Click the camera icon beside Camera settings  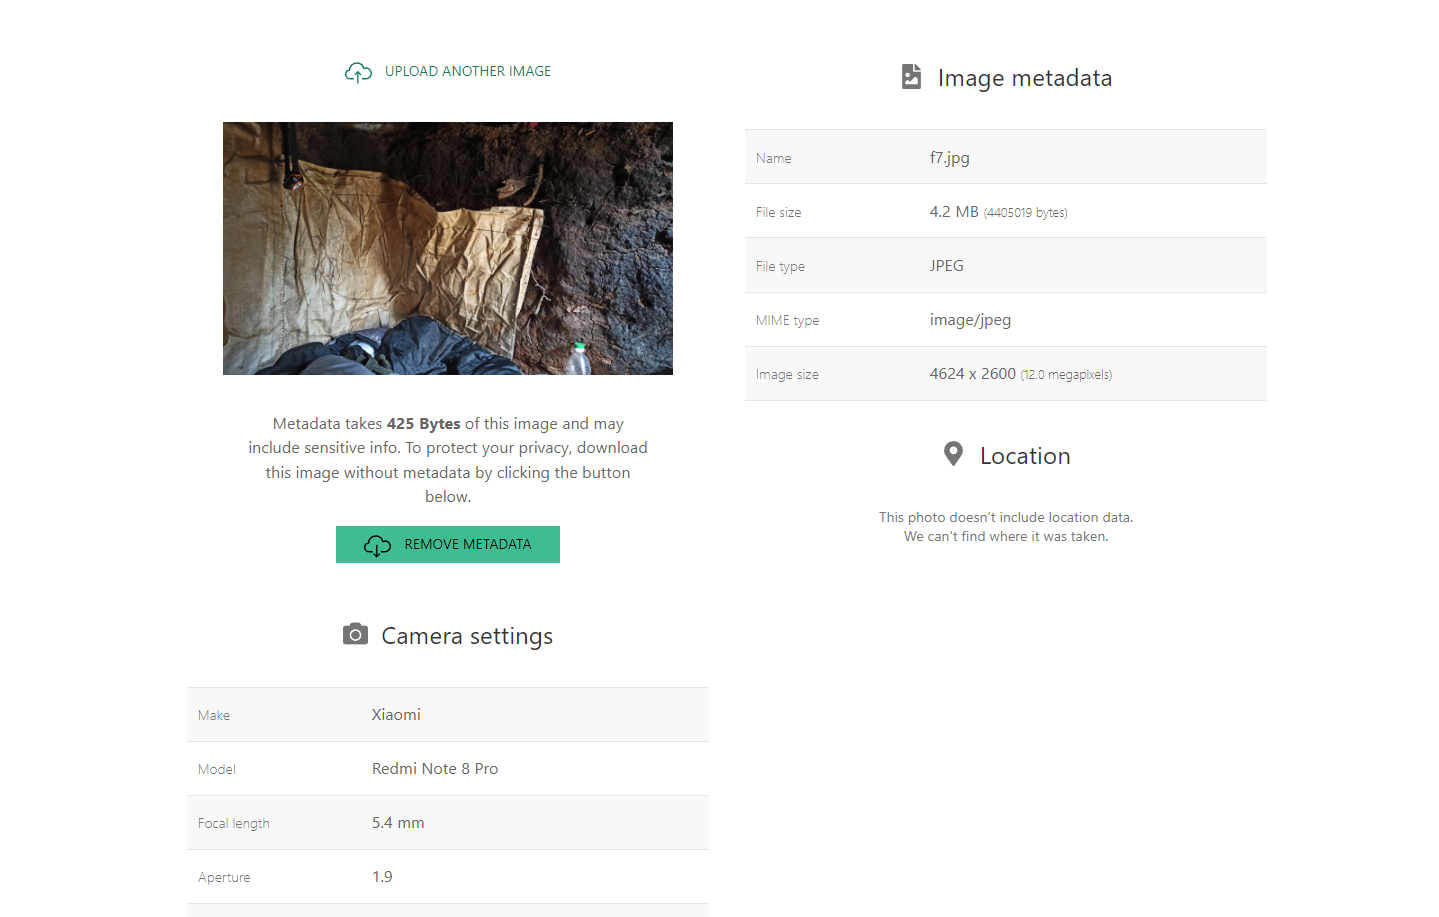(x=355, y=635)
